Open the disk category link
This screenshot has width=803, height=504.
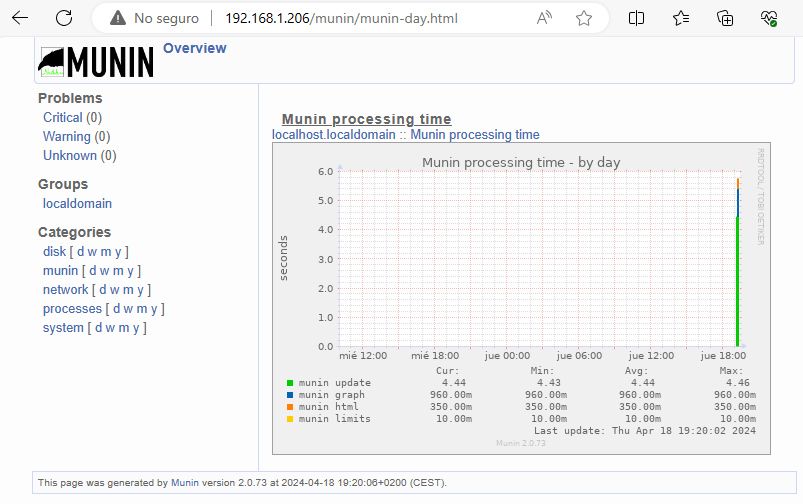pyautogui.click(x=54, y=251)
